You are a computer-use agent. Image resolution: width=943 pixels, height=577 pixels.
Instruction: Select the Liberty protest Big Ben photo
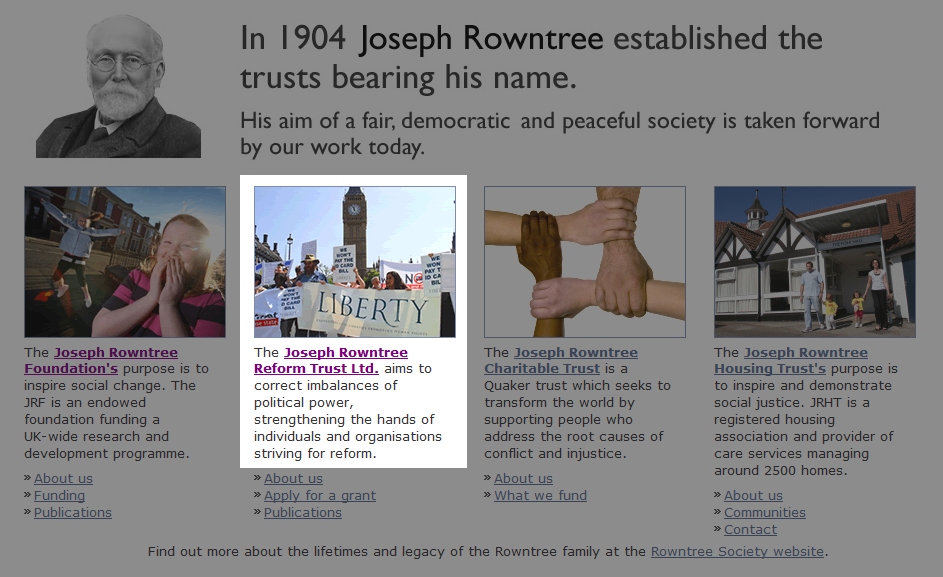(x=355, y=262)
